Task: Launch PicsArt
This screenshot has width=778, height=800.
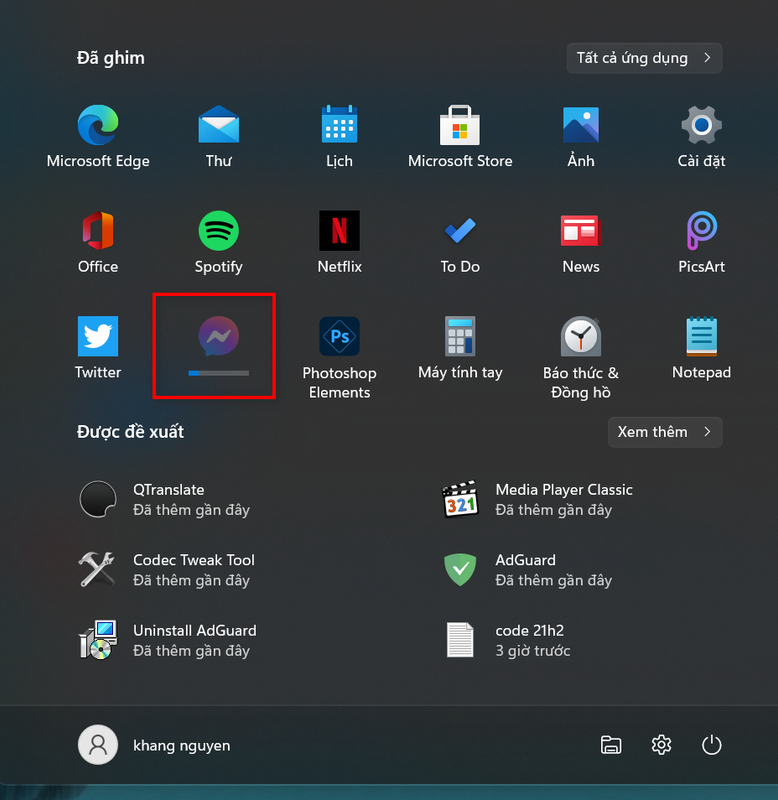Action: pyautogui.click(x=701, y=243)
